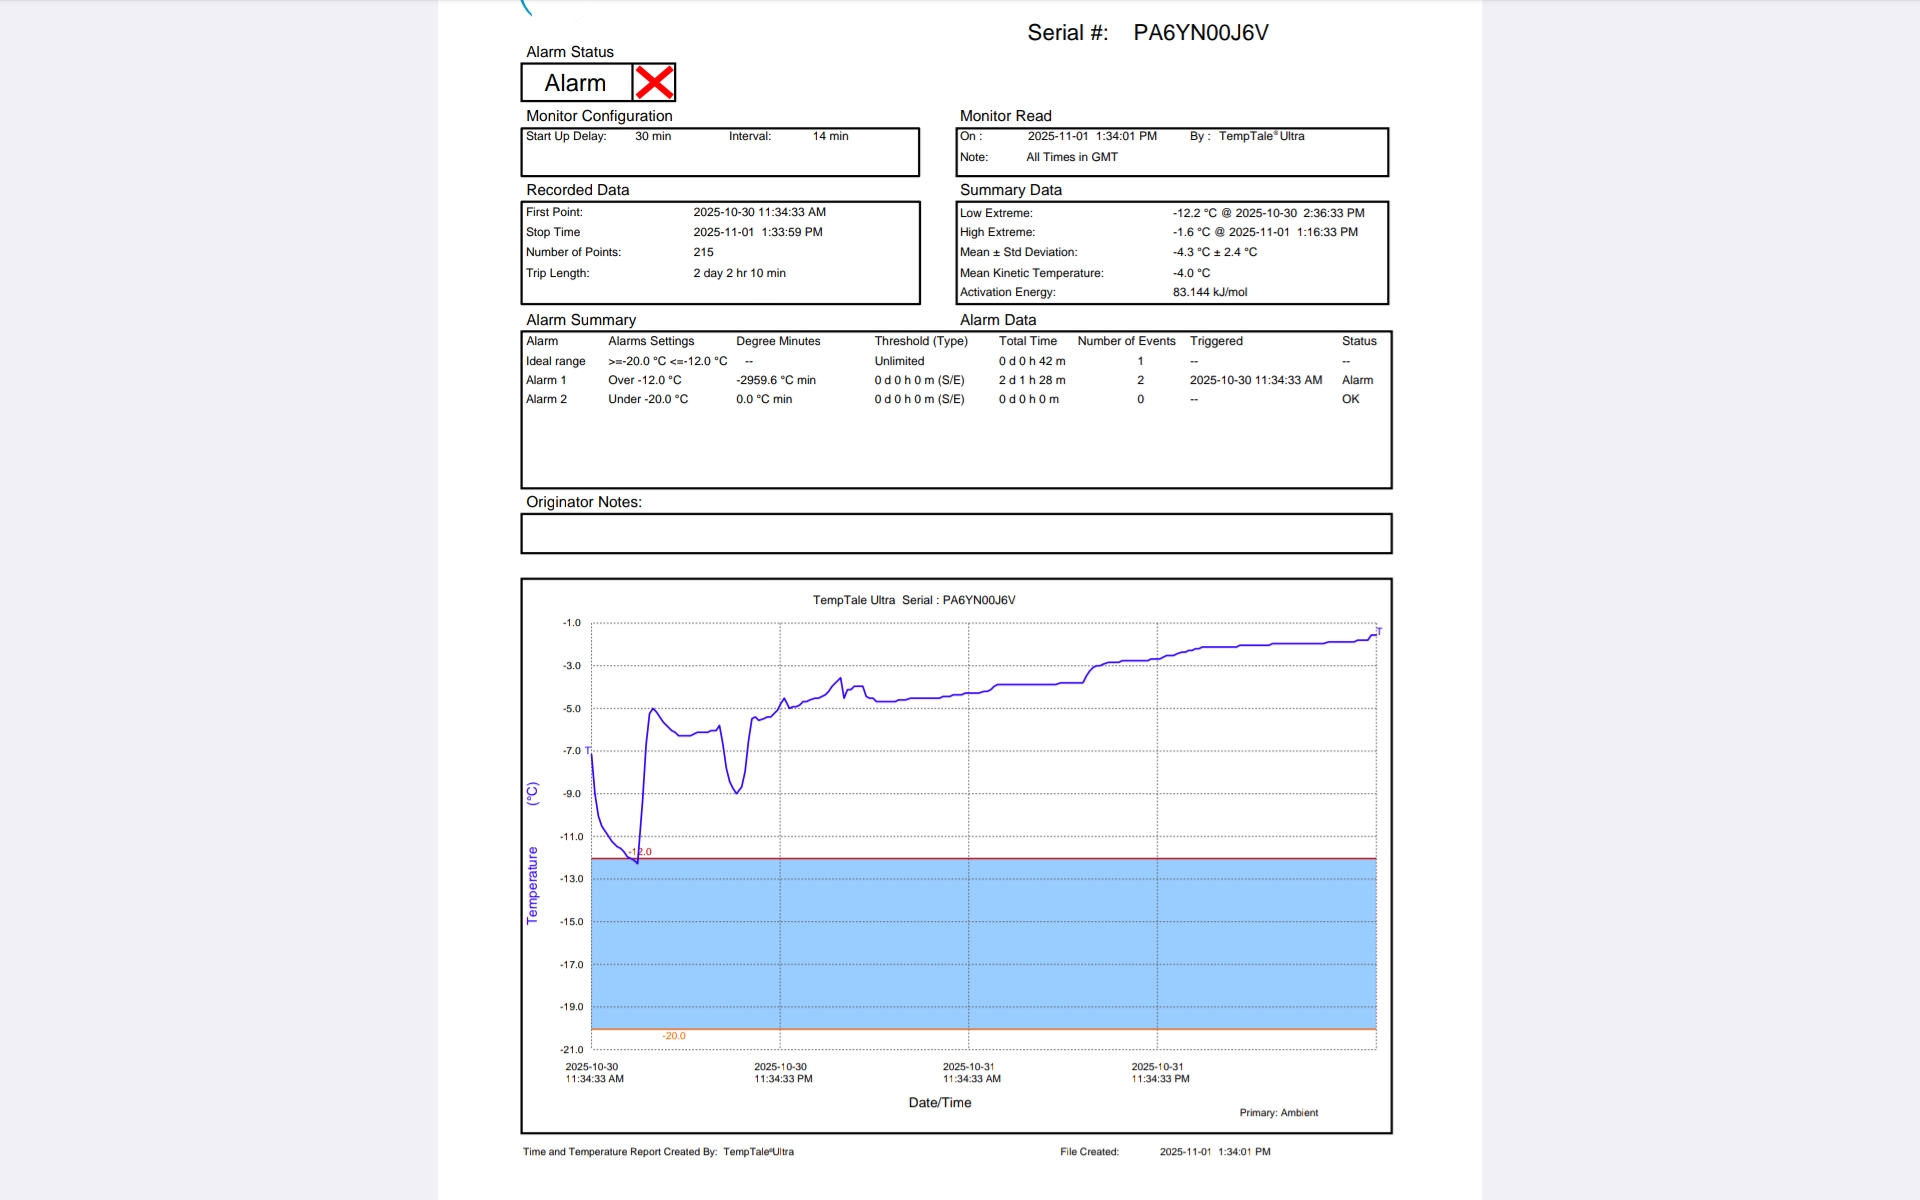Screen dimensions: 1920x1200
Task: Click the blue shaded ideal range area
Action: (x=983, y=943)
